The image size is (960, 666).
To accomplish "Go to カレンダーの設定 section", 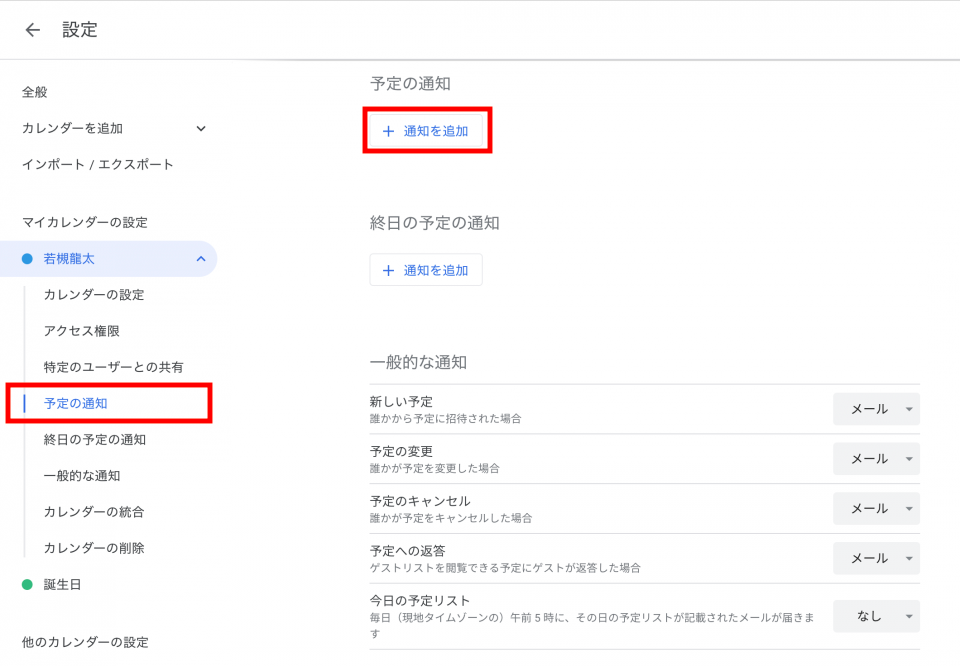I will (94, 295).
